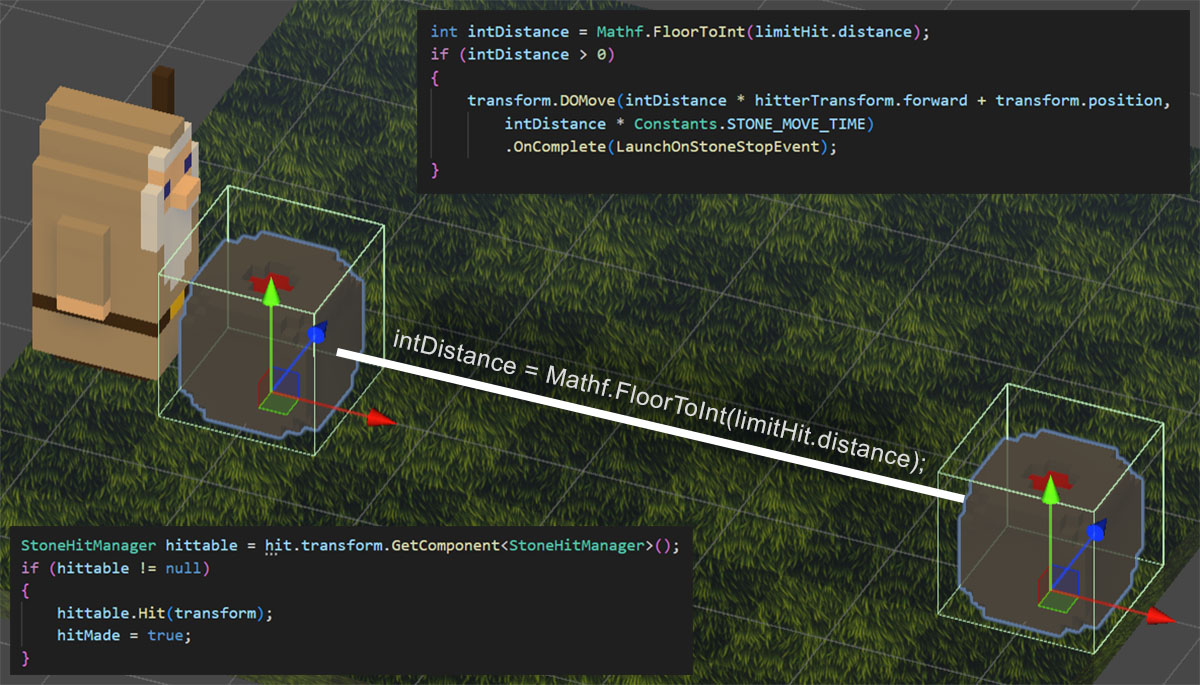
Task: Select left stone's red X-axis arrowhead
Action: (380, 418)
